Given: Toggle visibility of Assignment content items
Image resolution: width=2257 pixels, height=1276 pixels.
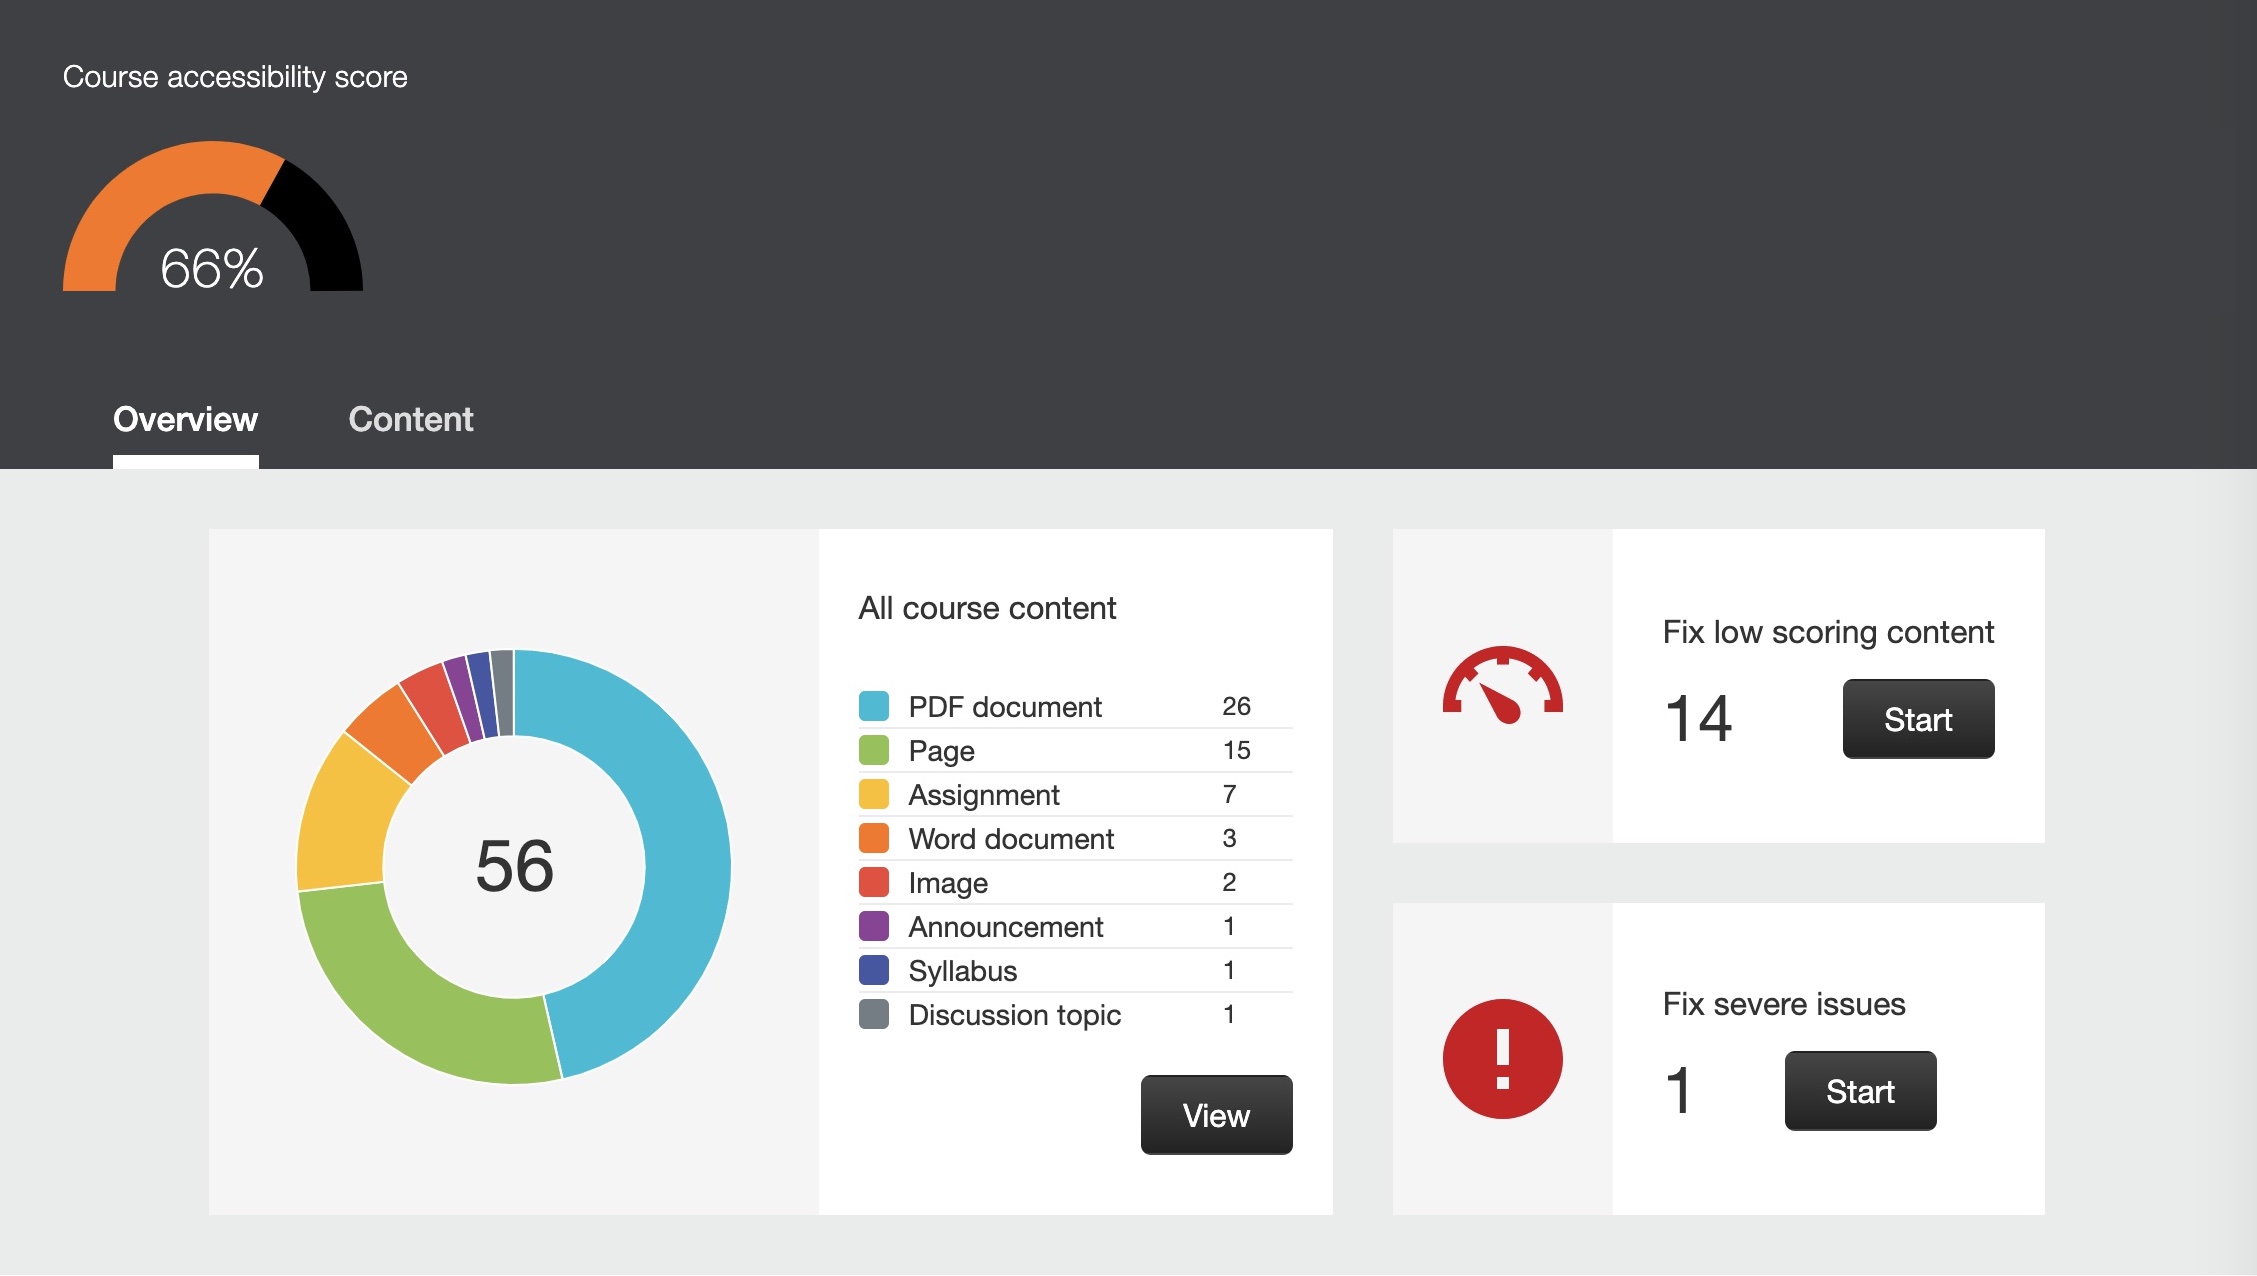Looking at the screenshot, I should [873, 792].
